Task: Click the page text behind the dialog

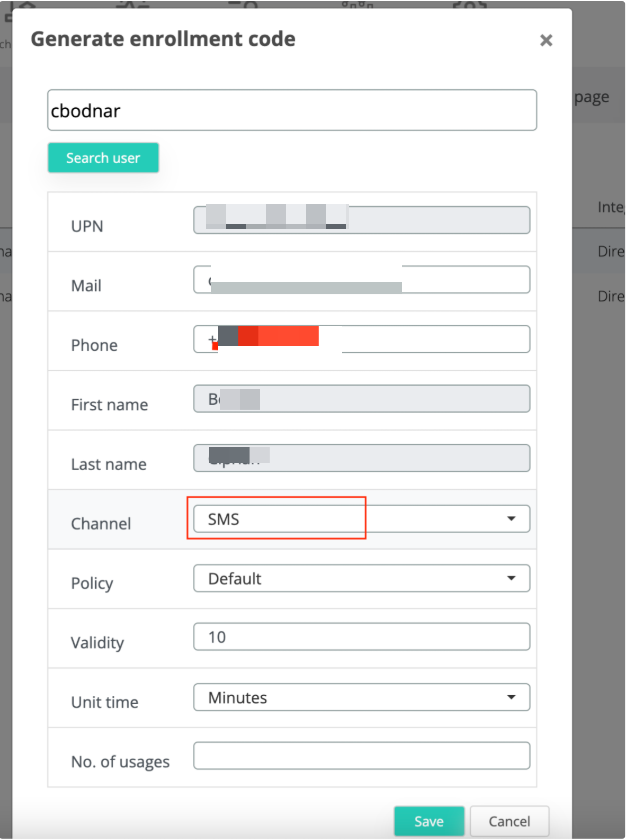Action: click(592, 96)
